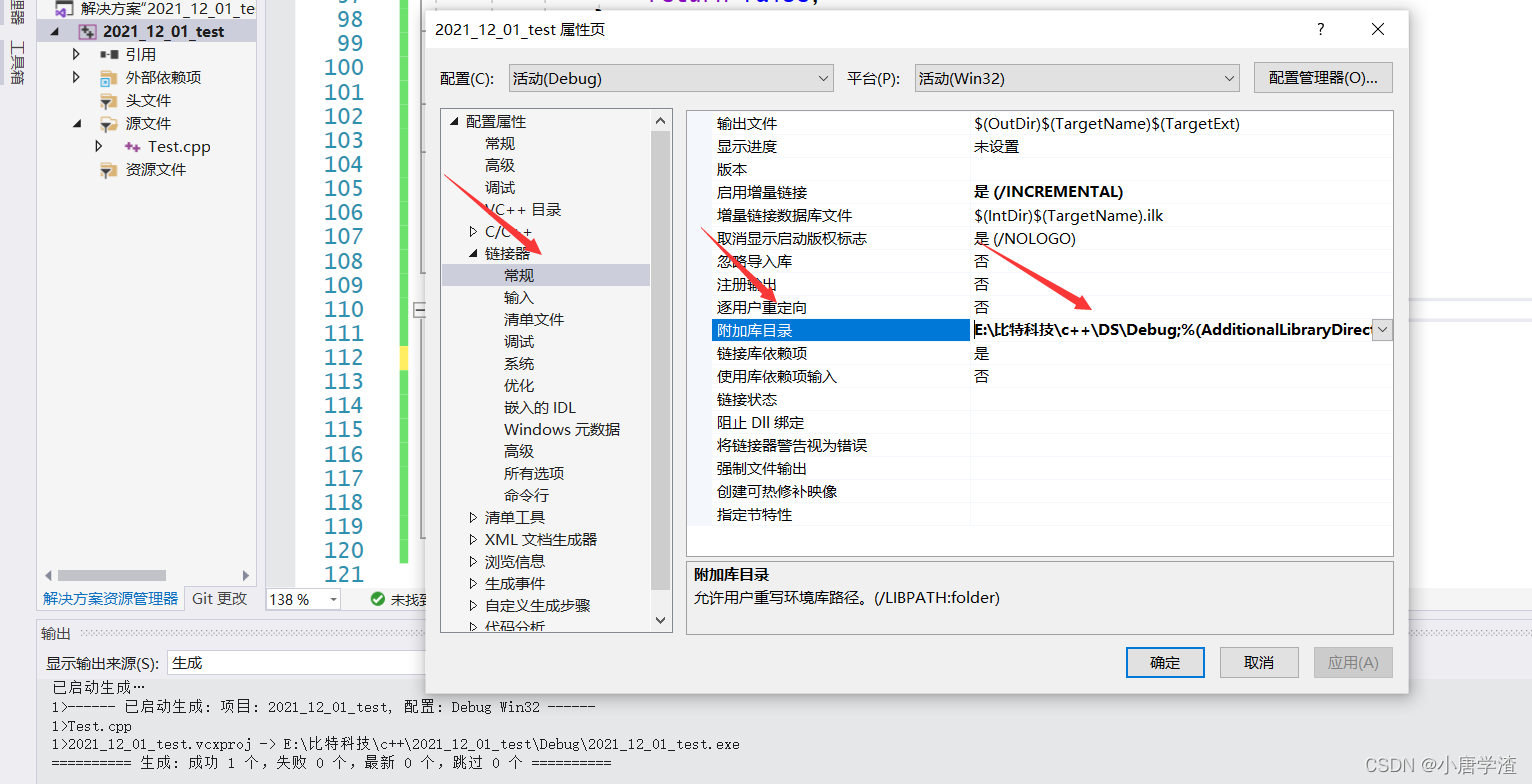Expand the Test.cpp node
1532x784 pixels.
pyautogui.click(x=99, y=146)
